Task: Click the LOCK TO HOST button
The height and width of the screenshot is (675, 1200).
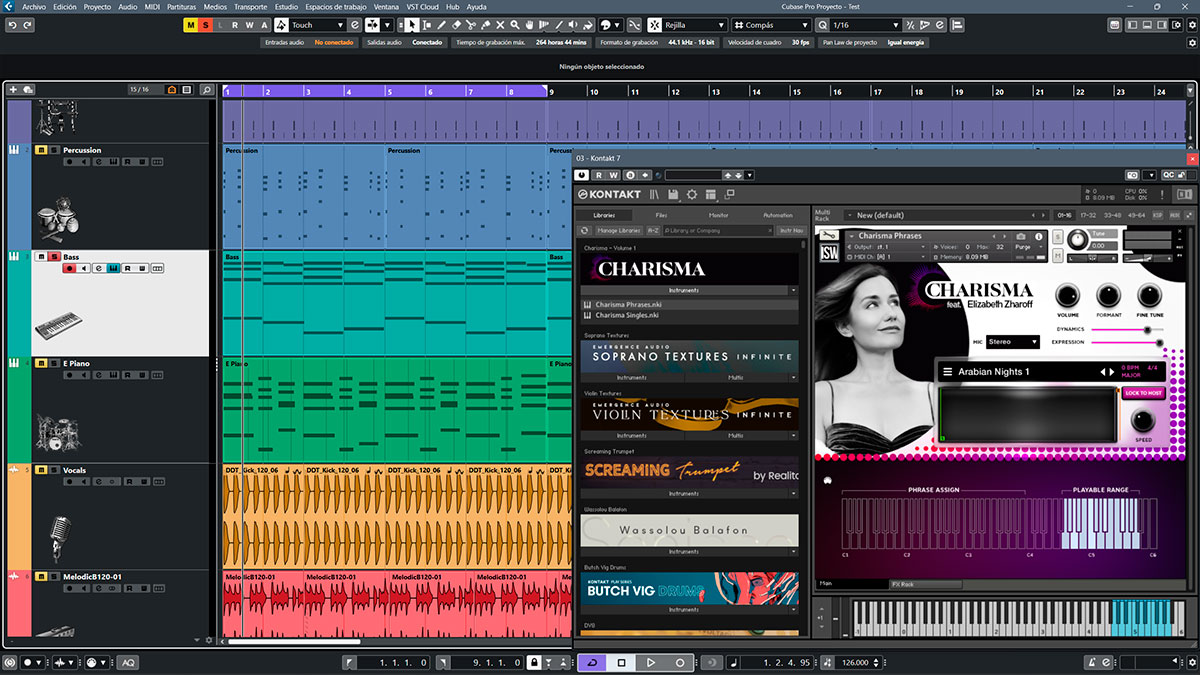Action: point(1143,393)
